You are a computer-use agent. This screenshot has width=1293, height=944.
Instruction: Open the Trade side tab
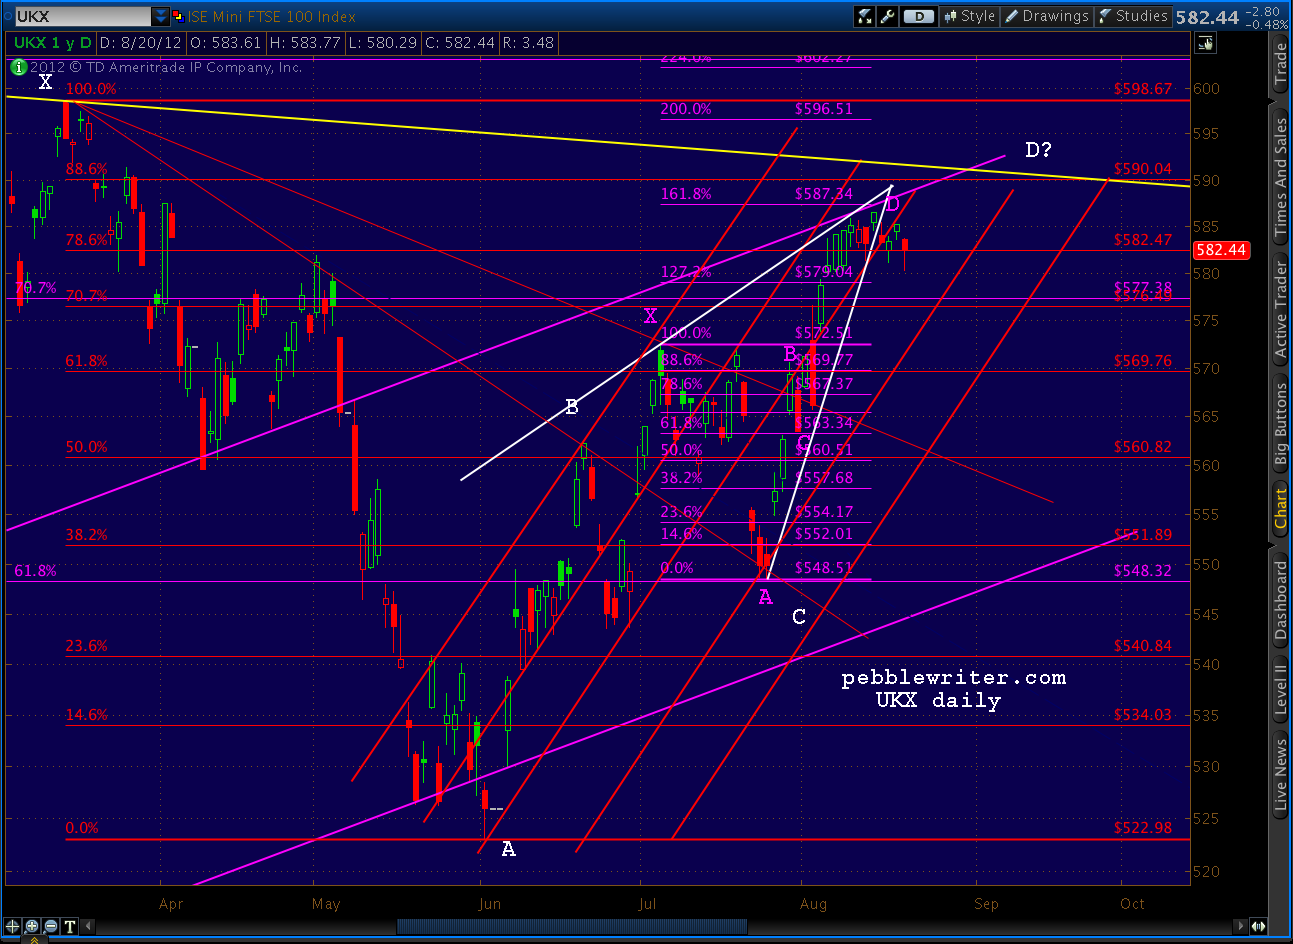[1280, 65]
